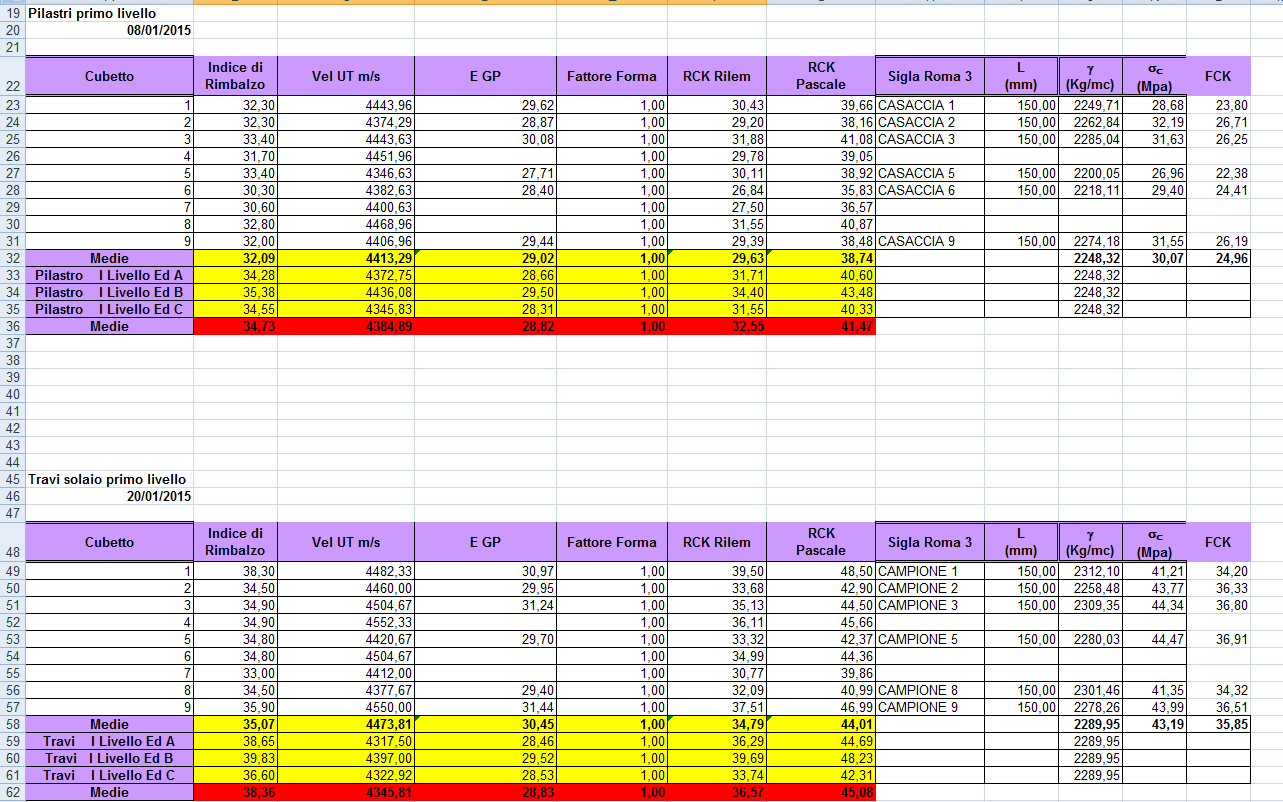
Task: Click the red cell showing 4384,89
Action: tap(346, 326)
